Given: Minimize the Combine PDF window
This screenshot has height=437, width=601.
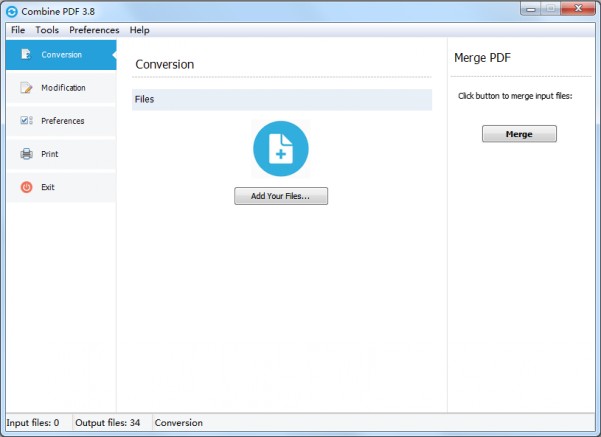Looking at the screenshot, I should pyautogui.click(x=531, y=9).
